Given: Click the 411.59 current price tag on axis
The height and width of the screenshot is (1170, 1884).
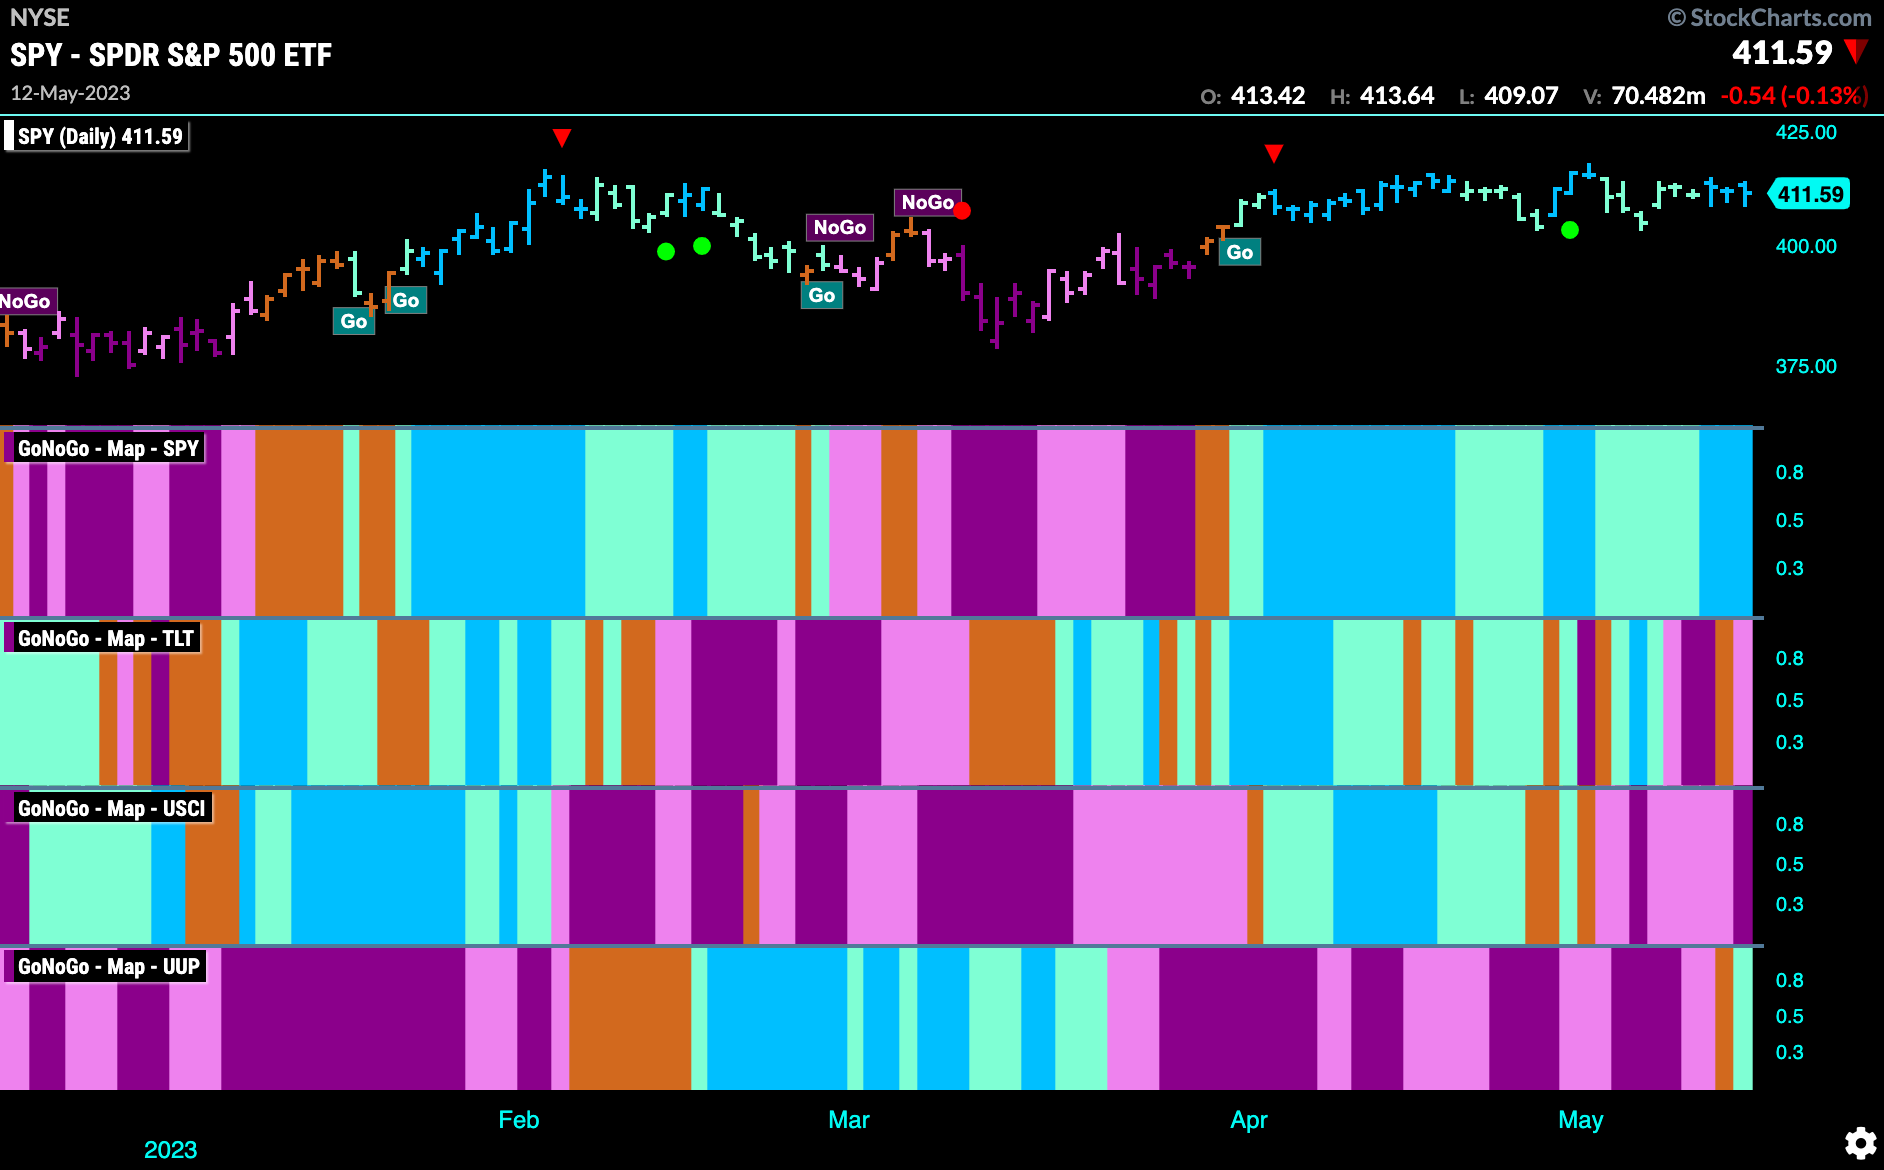Looking at the screenshot, I should click(1809, 194).
